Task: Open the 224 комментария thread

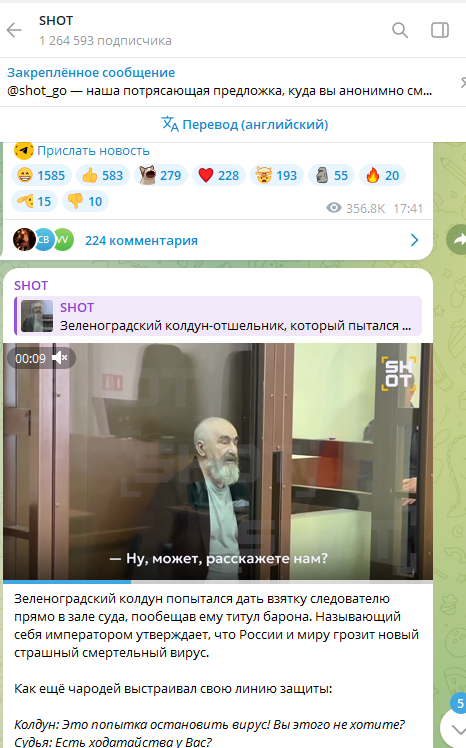Action: (x=141, y=240)
